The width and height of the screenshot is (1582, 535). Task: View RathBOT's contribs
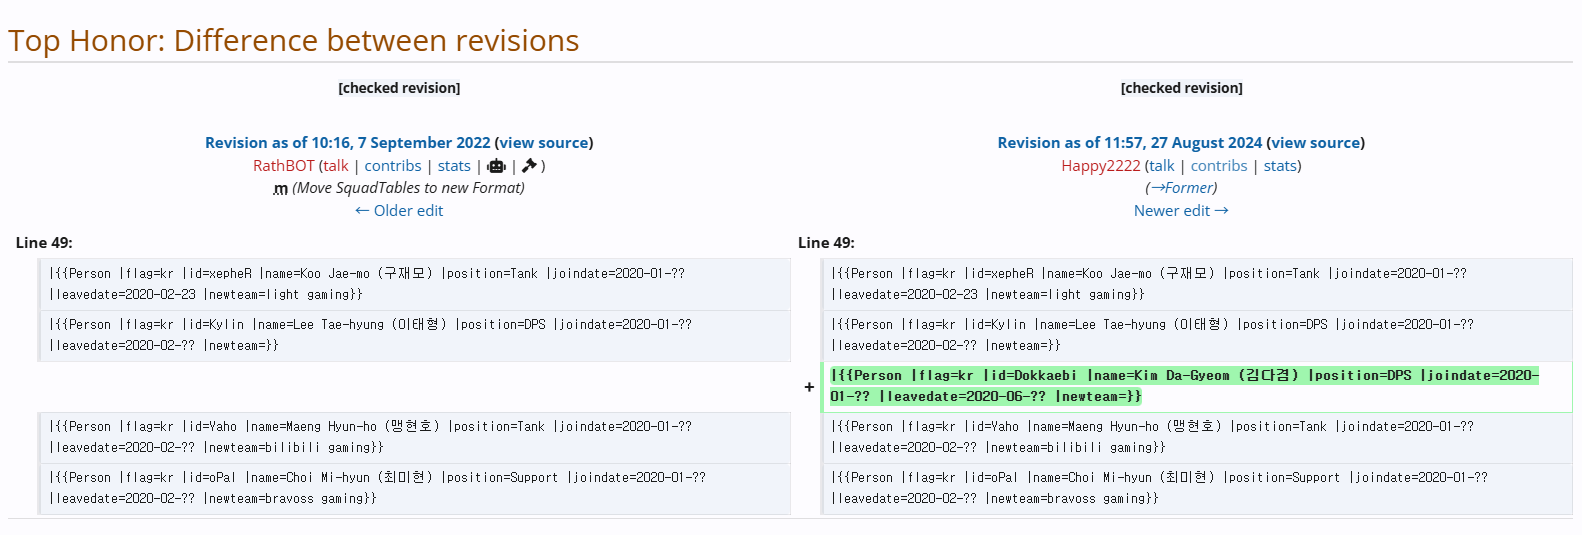(392, 166)
